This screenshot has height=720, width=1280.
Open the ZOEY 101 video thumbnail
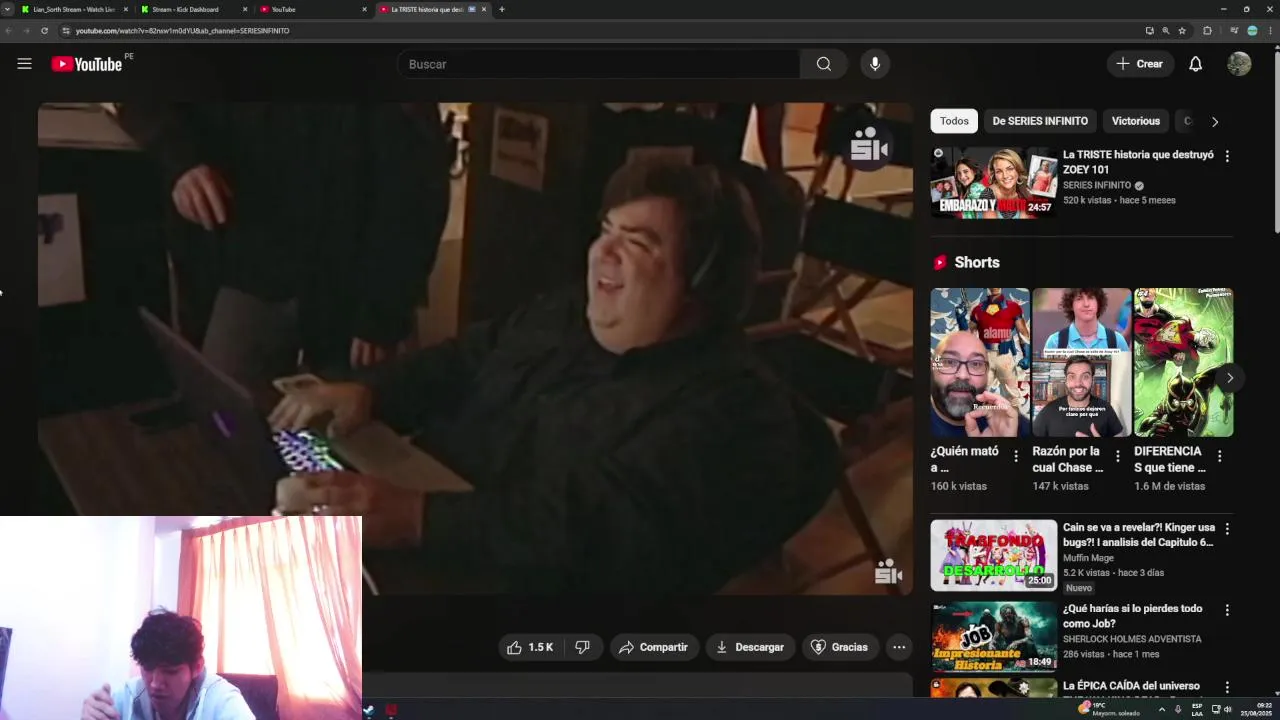pos(994,182)
